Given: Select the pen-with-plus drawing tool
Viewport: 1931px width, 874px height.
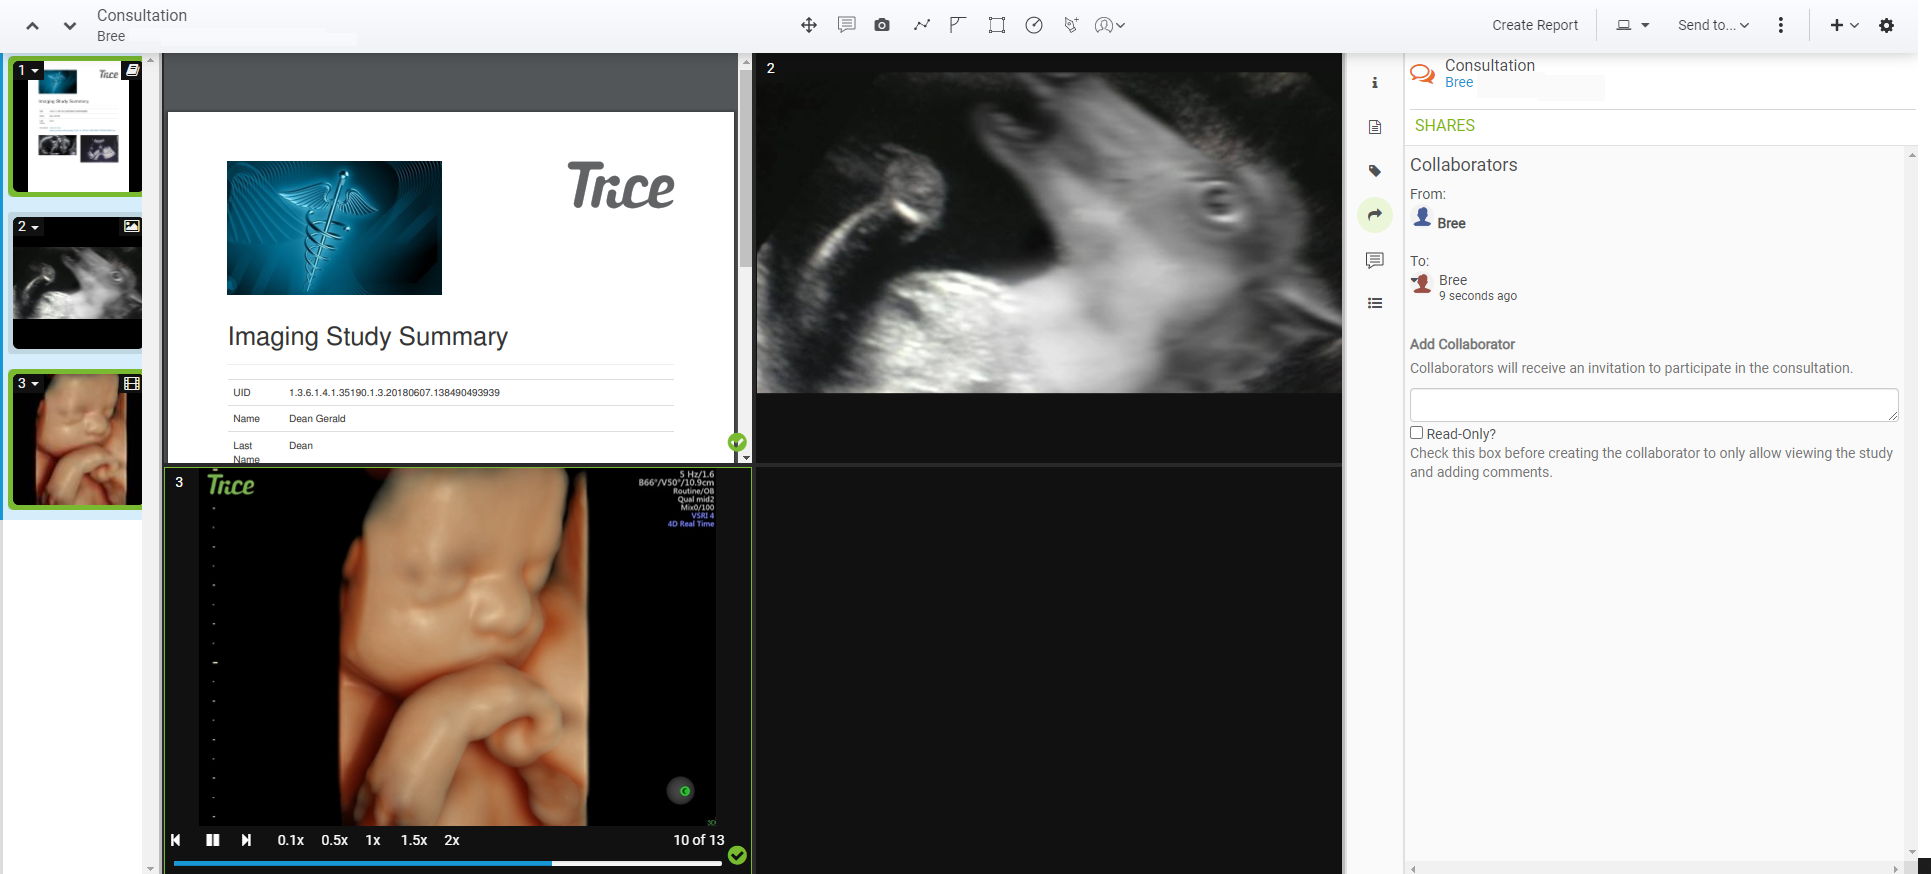Looking at the screenshot, I should click(x=1071, y=25).
